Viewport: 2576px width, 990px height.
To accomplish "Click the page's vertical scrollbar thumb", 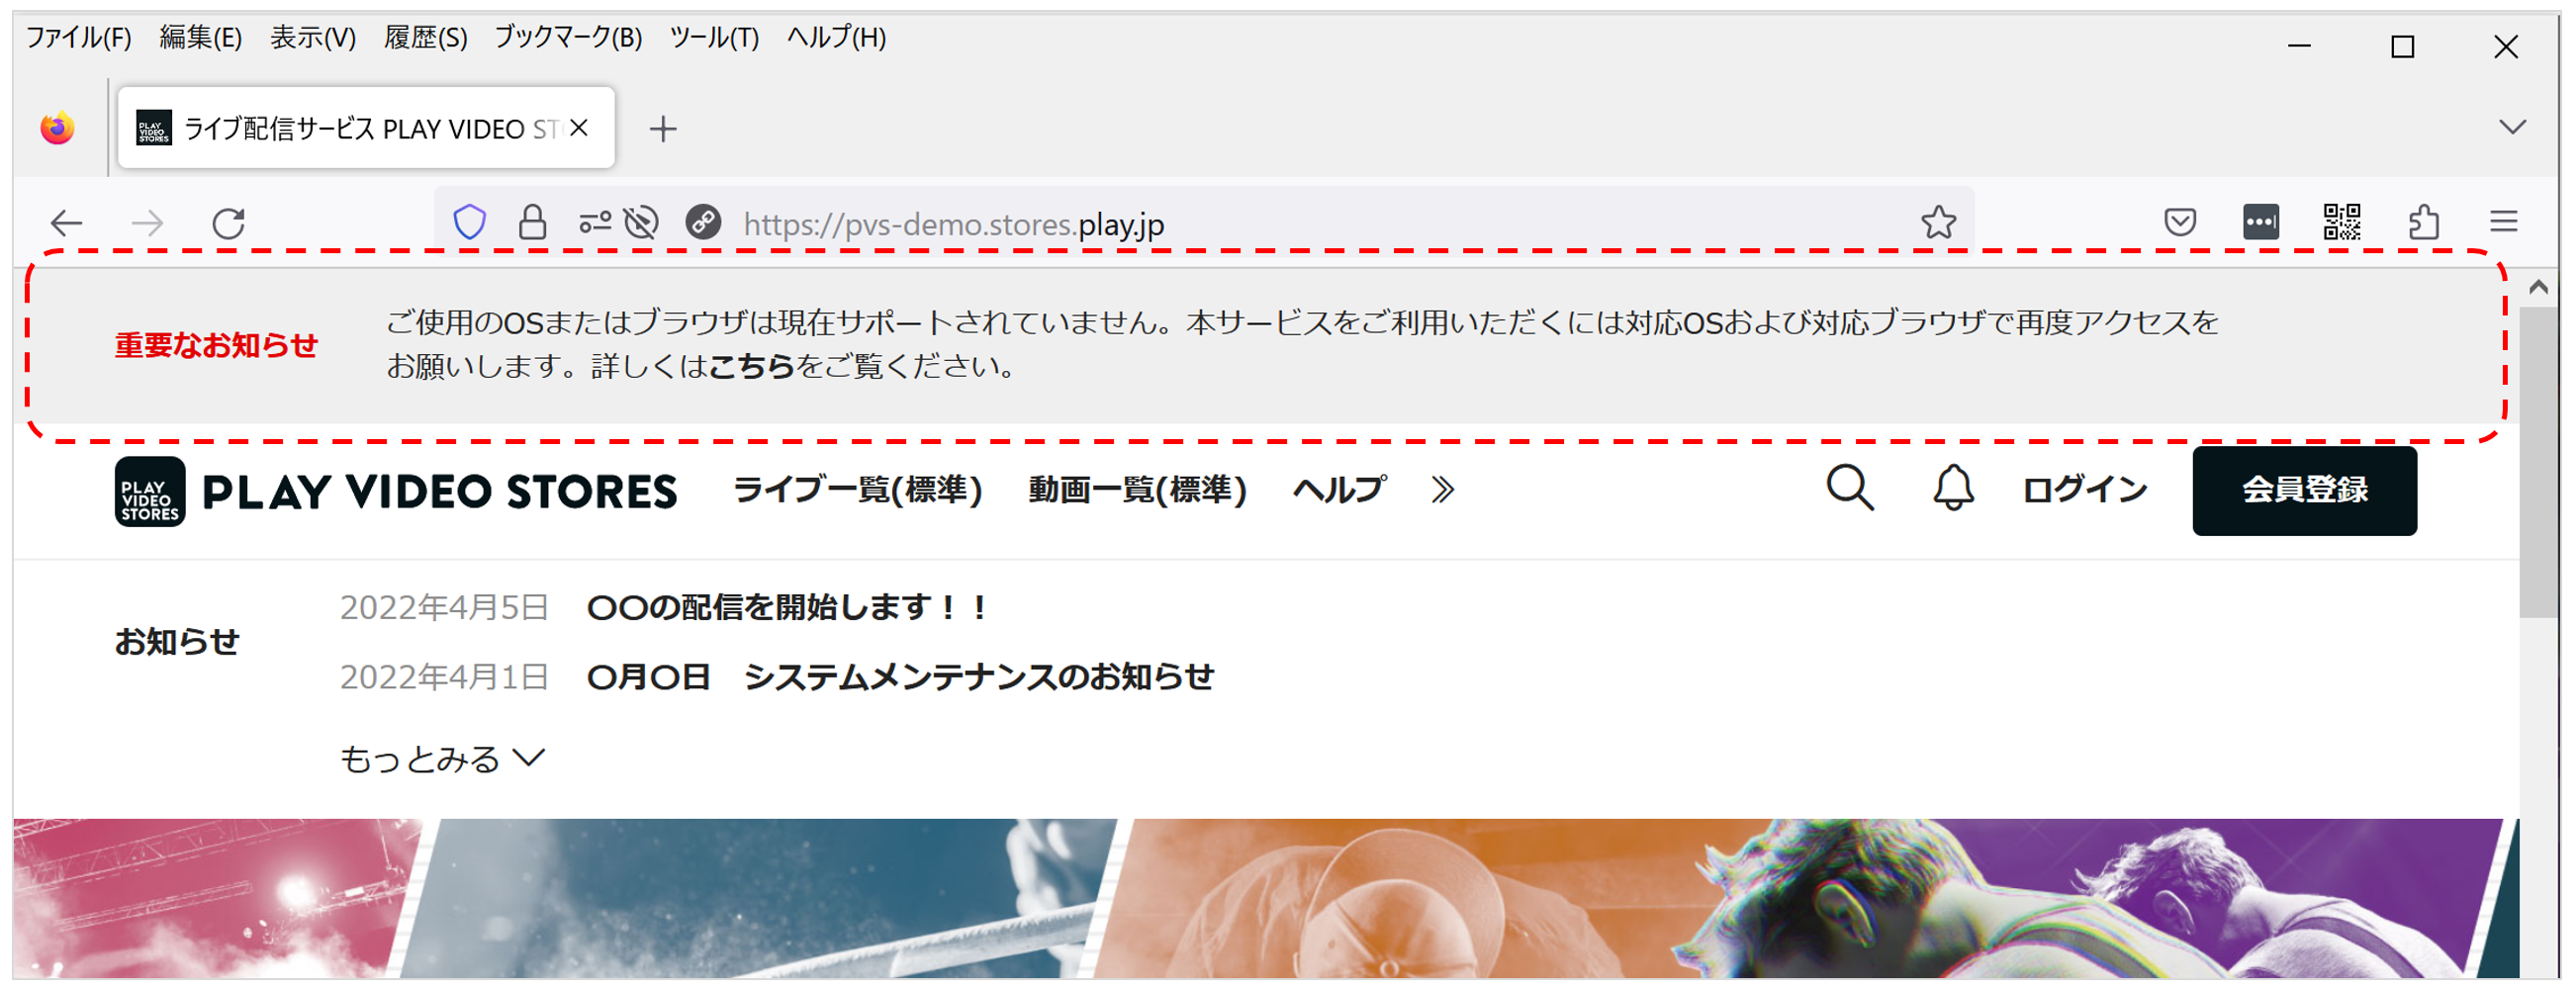I will click(x=2538, y=460).
